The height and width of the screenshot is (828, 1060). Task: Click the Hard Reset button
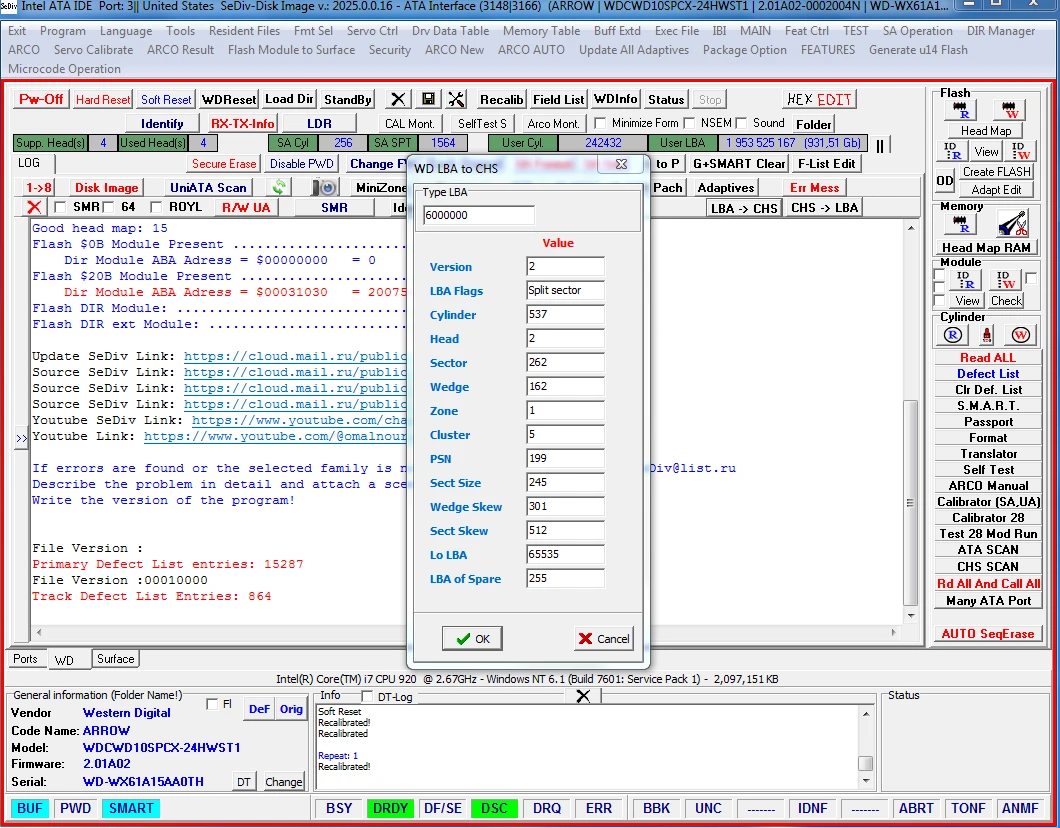[x=103, y=99]
